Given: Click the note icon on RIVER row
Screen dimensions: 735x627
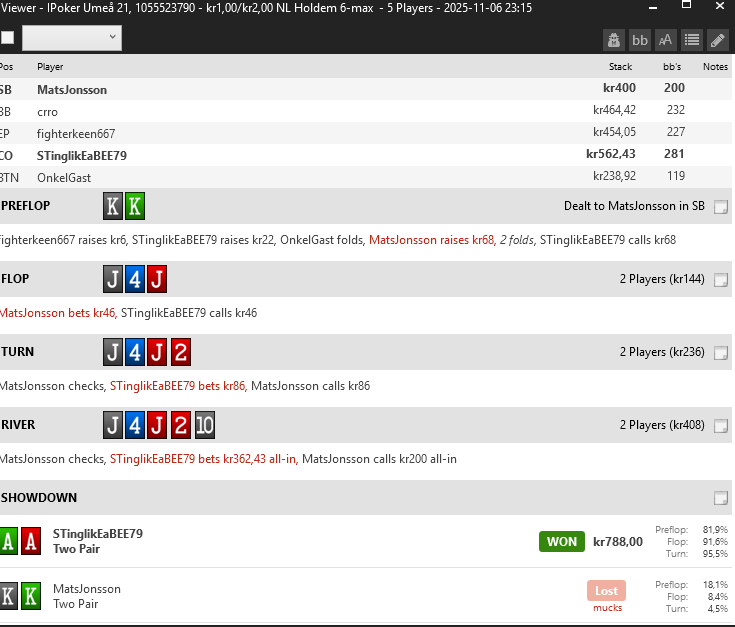Looking at the screenshot, I should point(721,426).
